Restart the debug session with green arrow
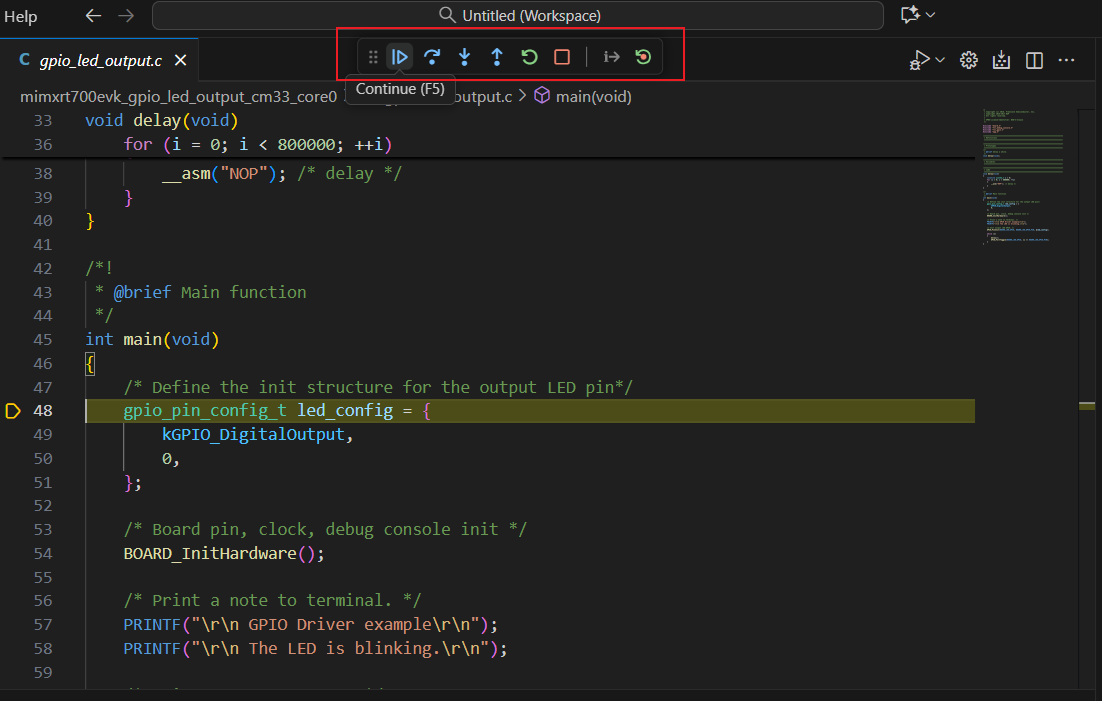This screenshot has width=1102, height=701. pos(530,57)
